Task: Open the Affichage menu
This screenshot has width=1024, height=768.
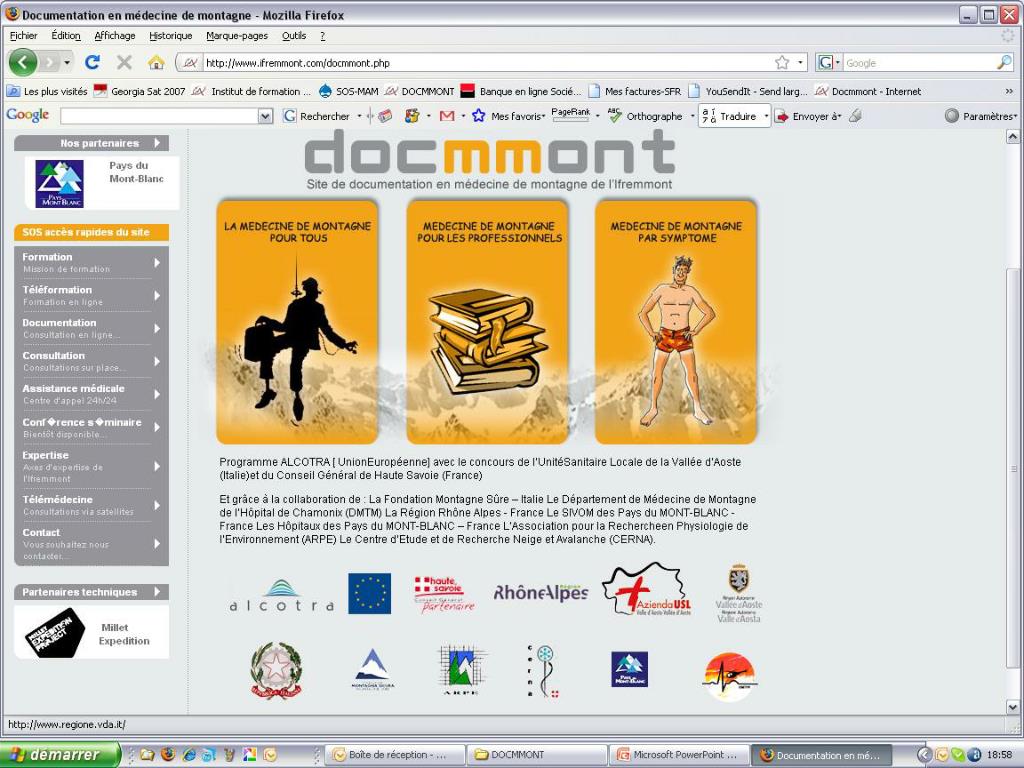Action: pyautogui.click(x=115, y=35)
